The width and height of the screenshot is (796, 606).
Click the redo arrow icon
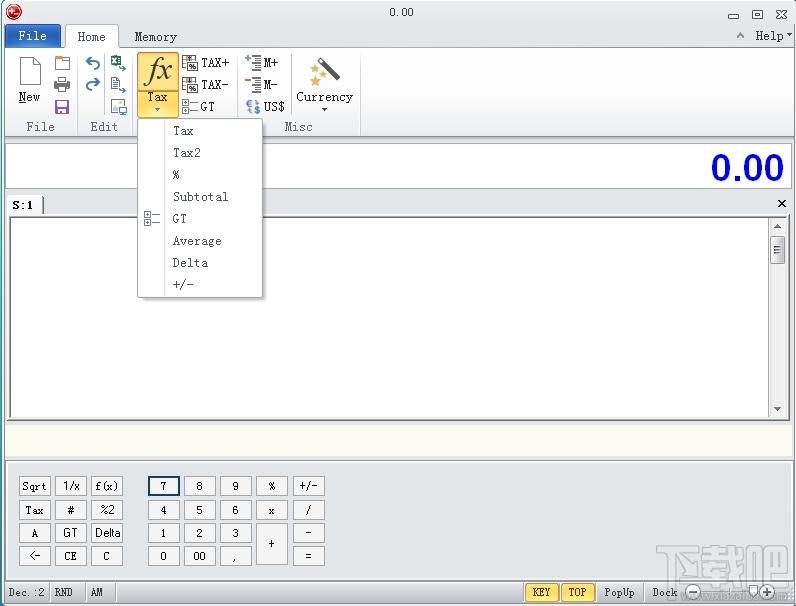pyautogui.click(x=93, y=84)
